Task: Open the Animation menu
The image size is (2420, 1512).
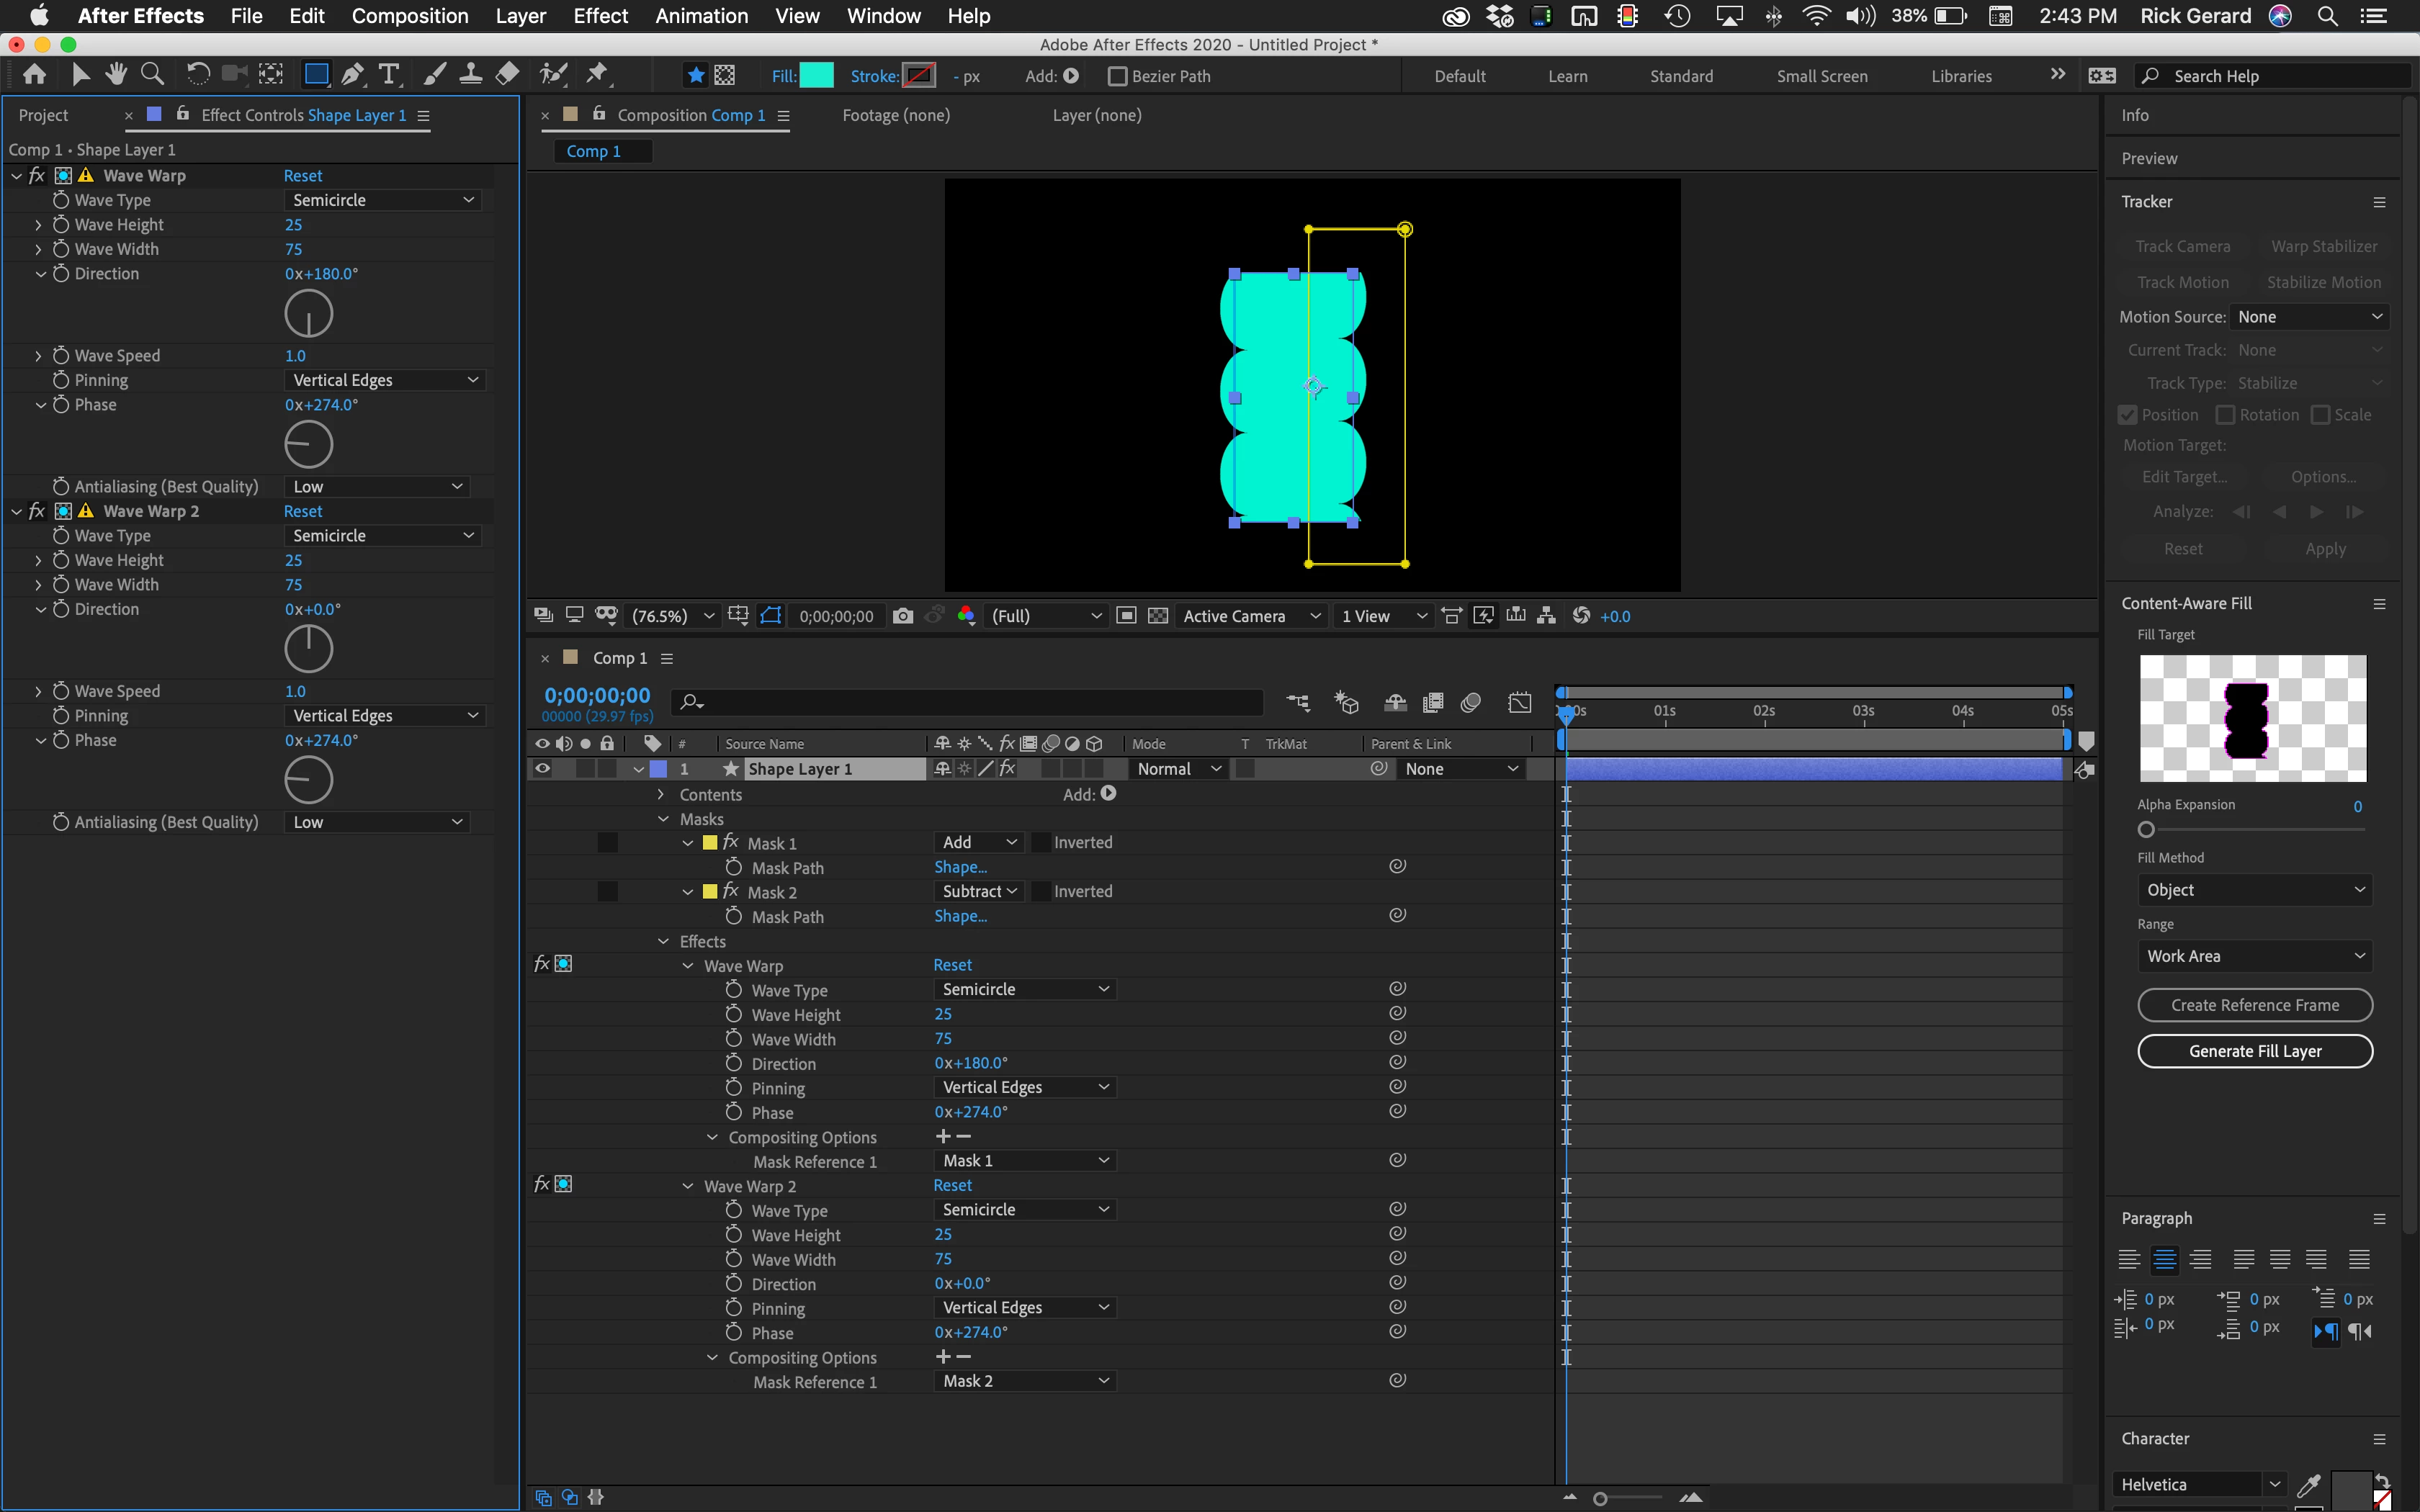Action: [701, 16]
